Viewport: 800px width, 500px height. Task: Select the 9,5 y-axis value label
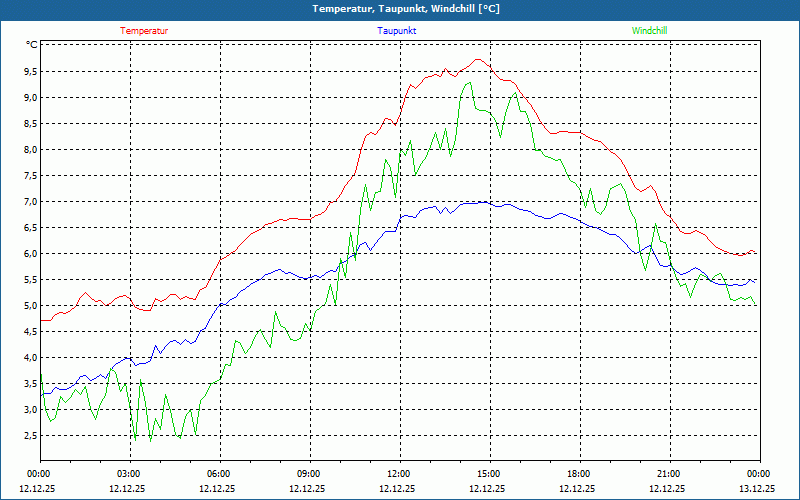tap(29, 71)
